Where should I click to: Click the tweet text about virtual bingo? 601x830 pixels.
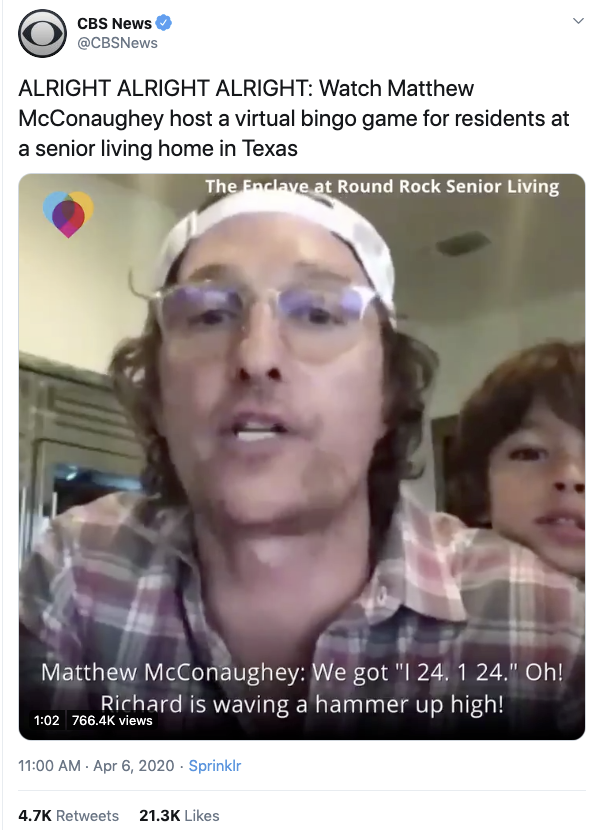[294, 118]
